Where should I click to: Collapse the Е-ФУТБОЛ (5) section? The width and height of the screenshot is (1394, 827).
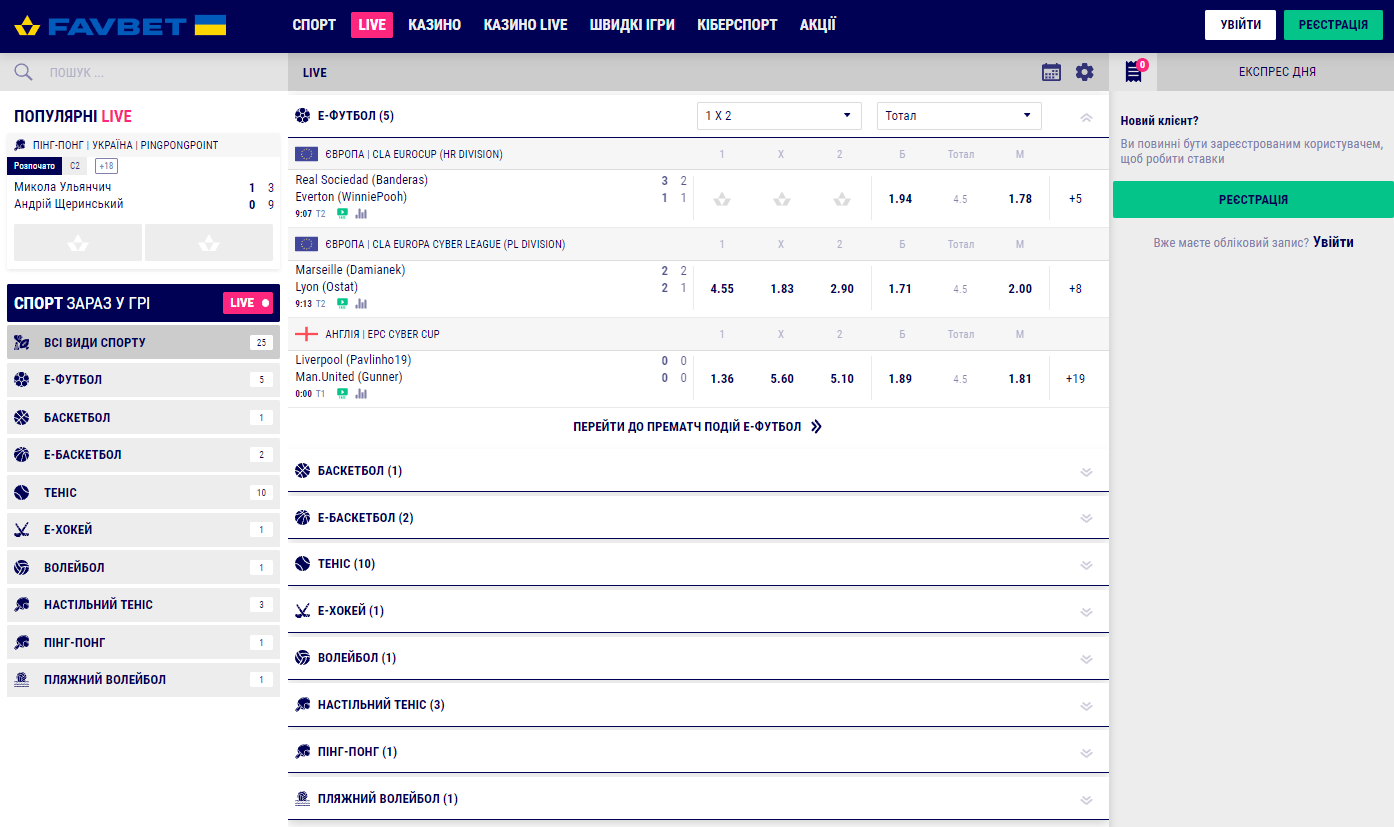(x=1087, y=117)
